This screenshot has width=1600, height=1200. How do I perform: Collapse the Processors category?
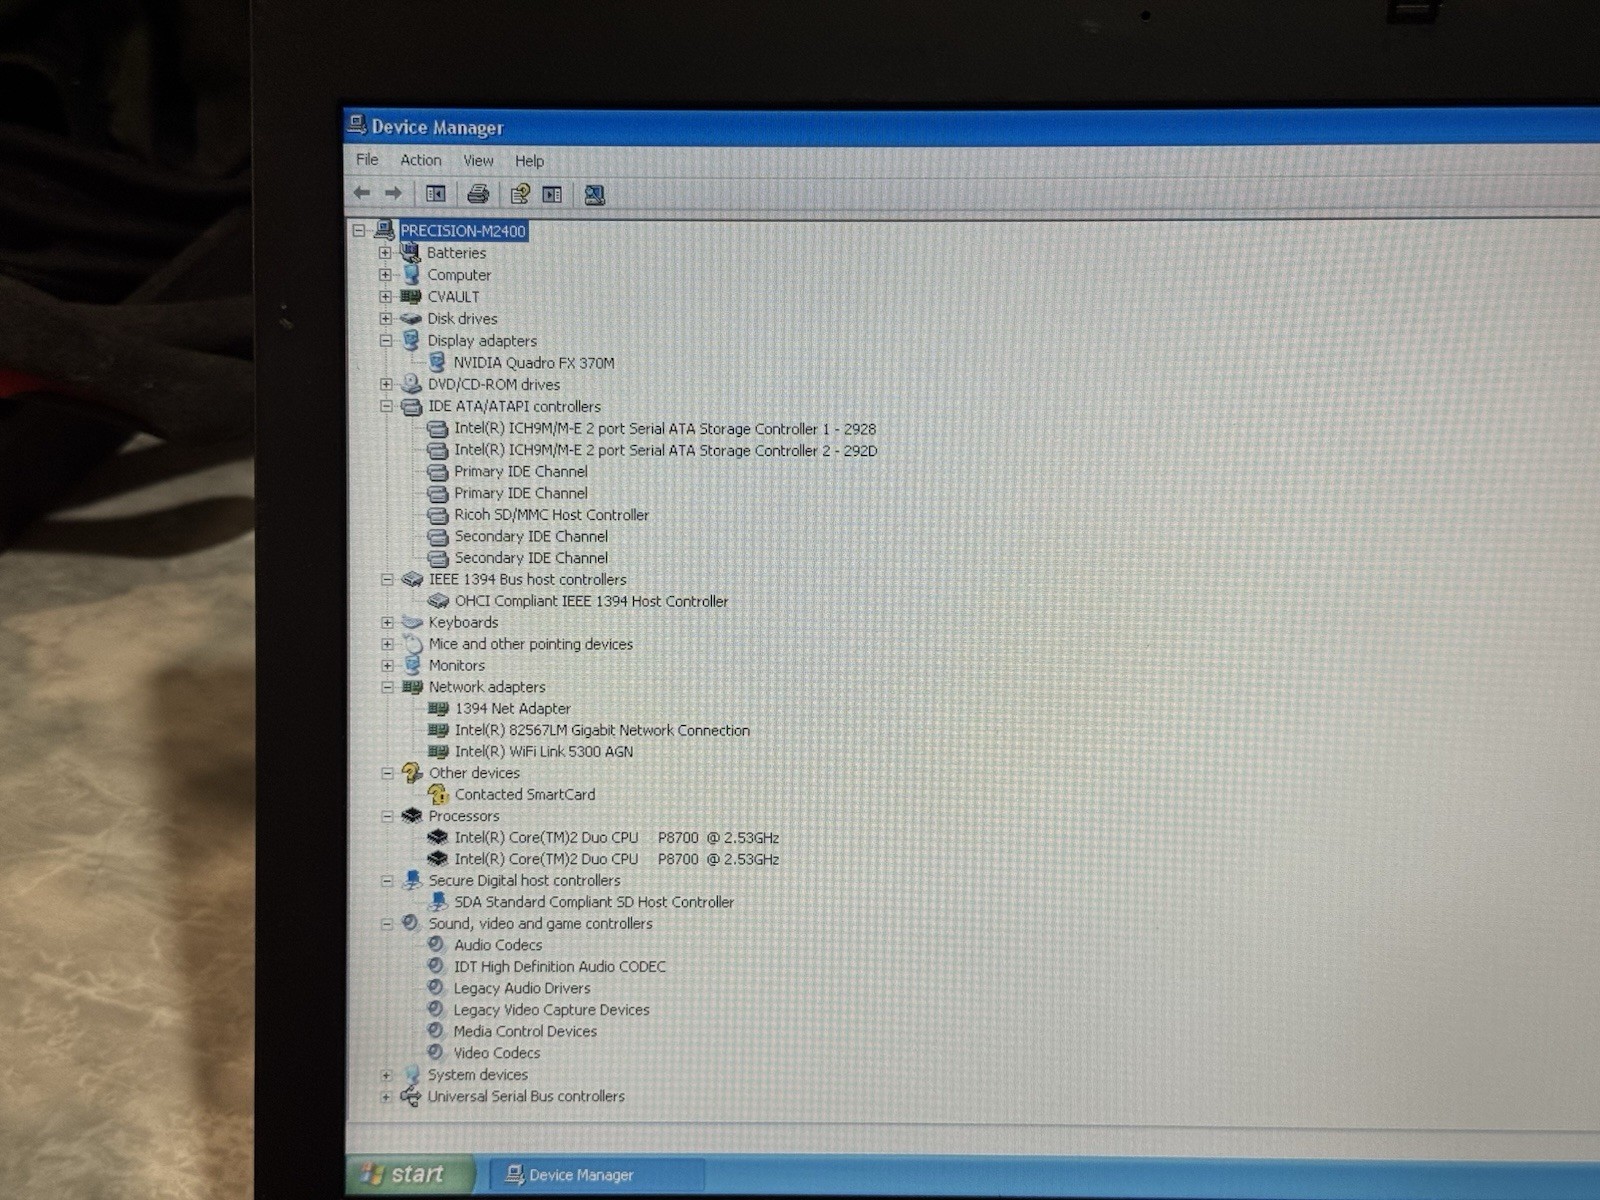click(x=387, y=816)
